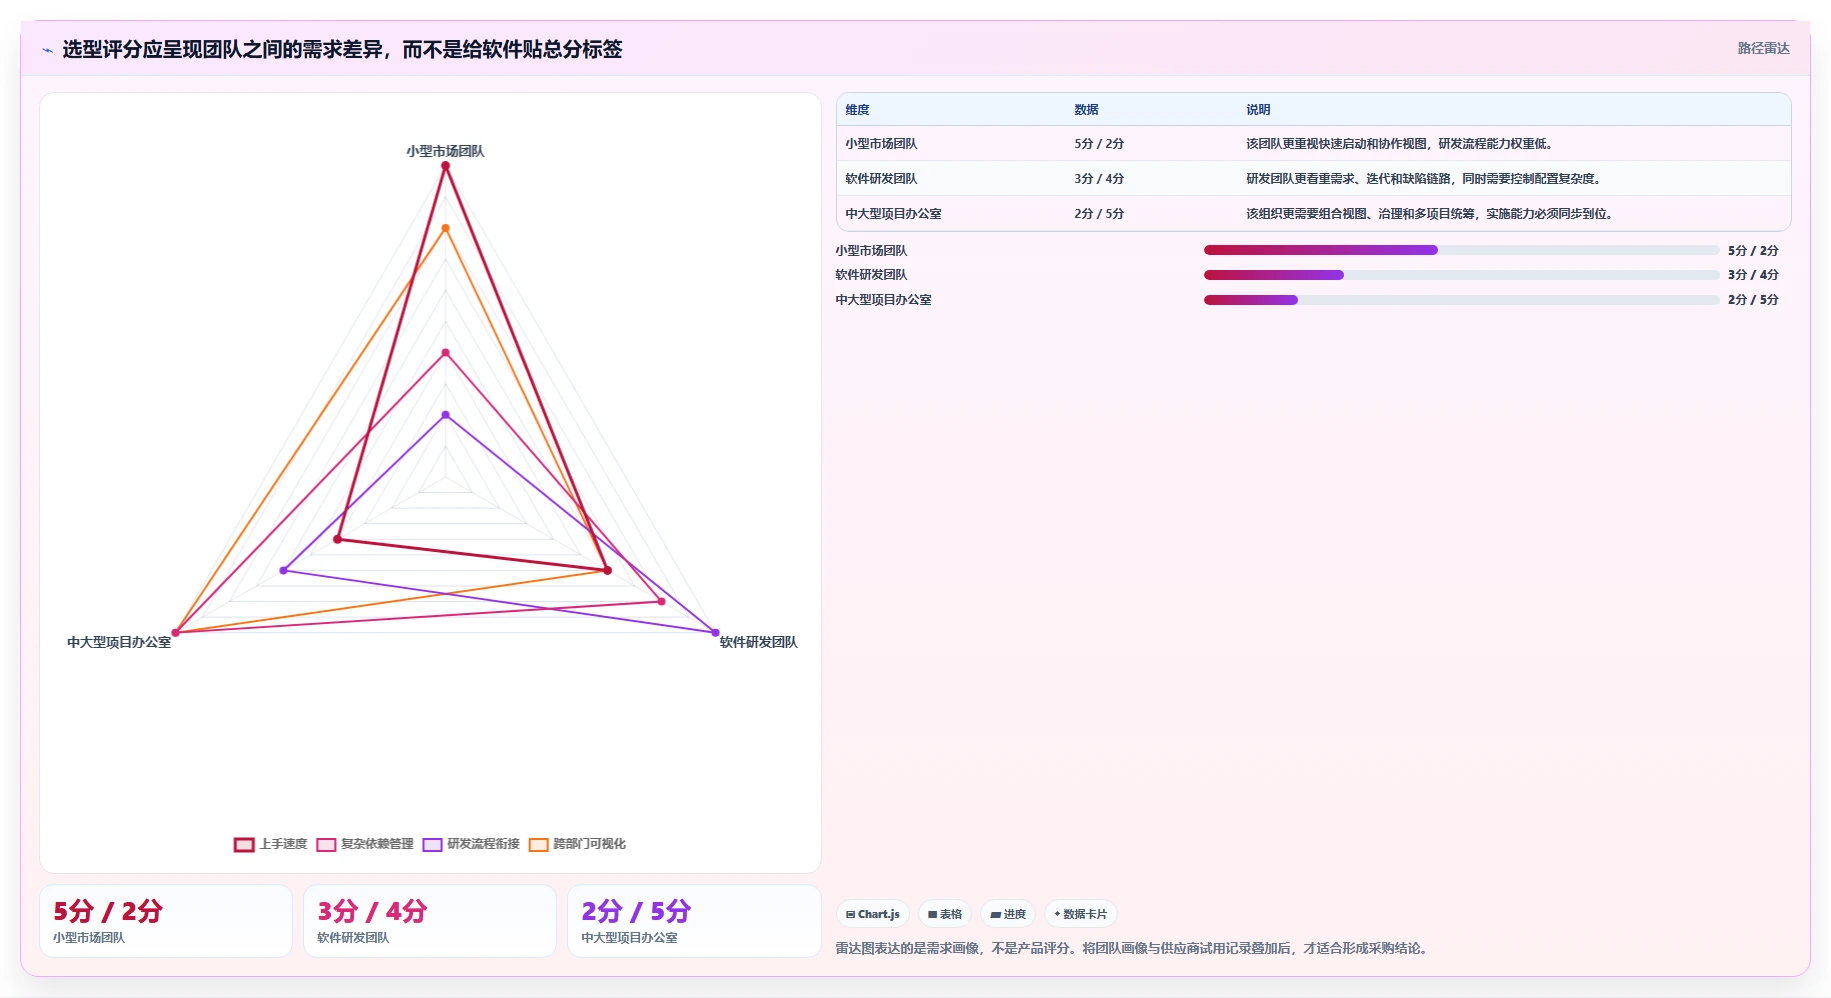Image resolution: width=1831 pixels, height=998 pixels.
Task: Toggle the 上手速度 legend series
Action: pos(271,844)
